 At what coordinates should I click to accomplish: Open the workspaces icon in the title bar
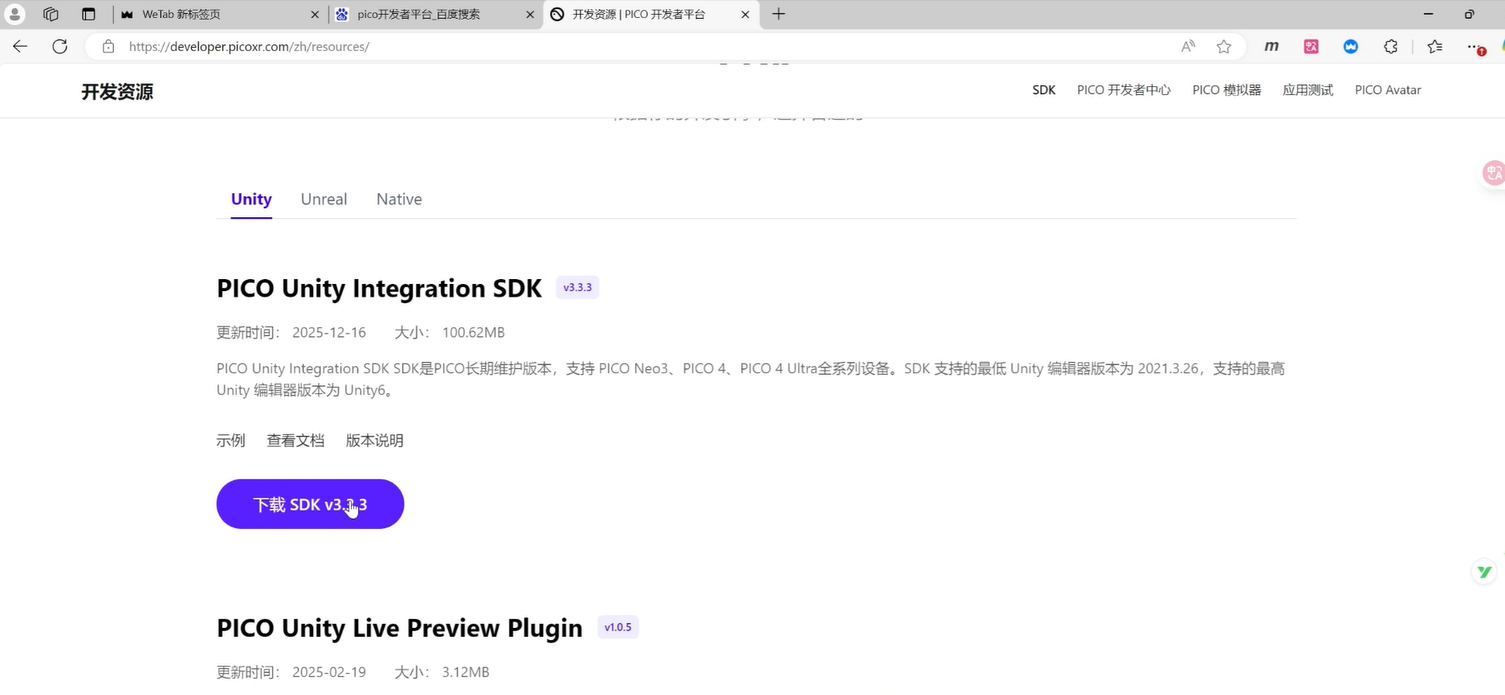click(x=51, y=14)
